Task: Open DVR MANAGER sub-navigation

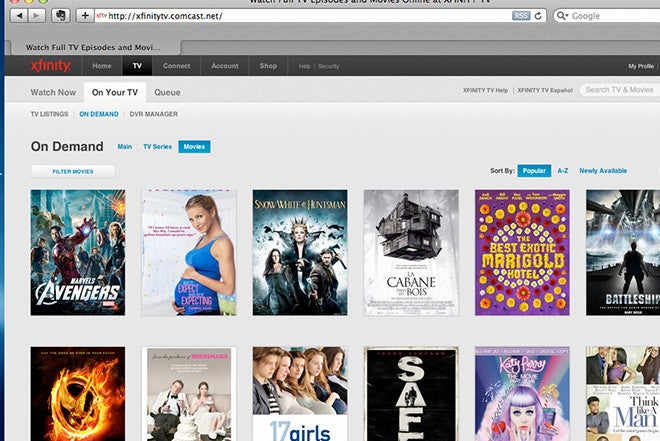Action: pyautogui.click(x=154, y=114)
